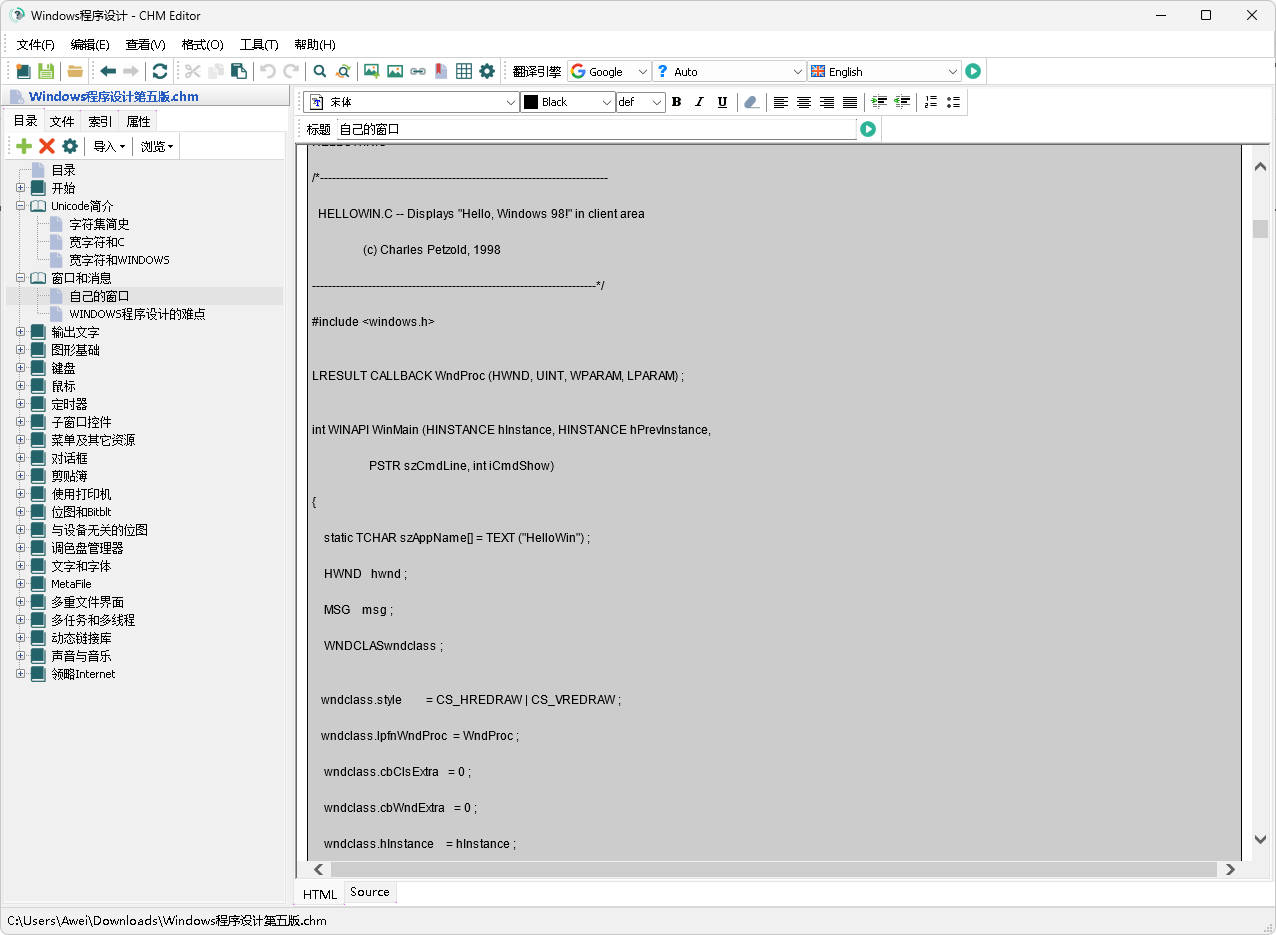Open the 格式(O) menu
The height and width of the screenshot is (935, 1276).
point(203,44)
